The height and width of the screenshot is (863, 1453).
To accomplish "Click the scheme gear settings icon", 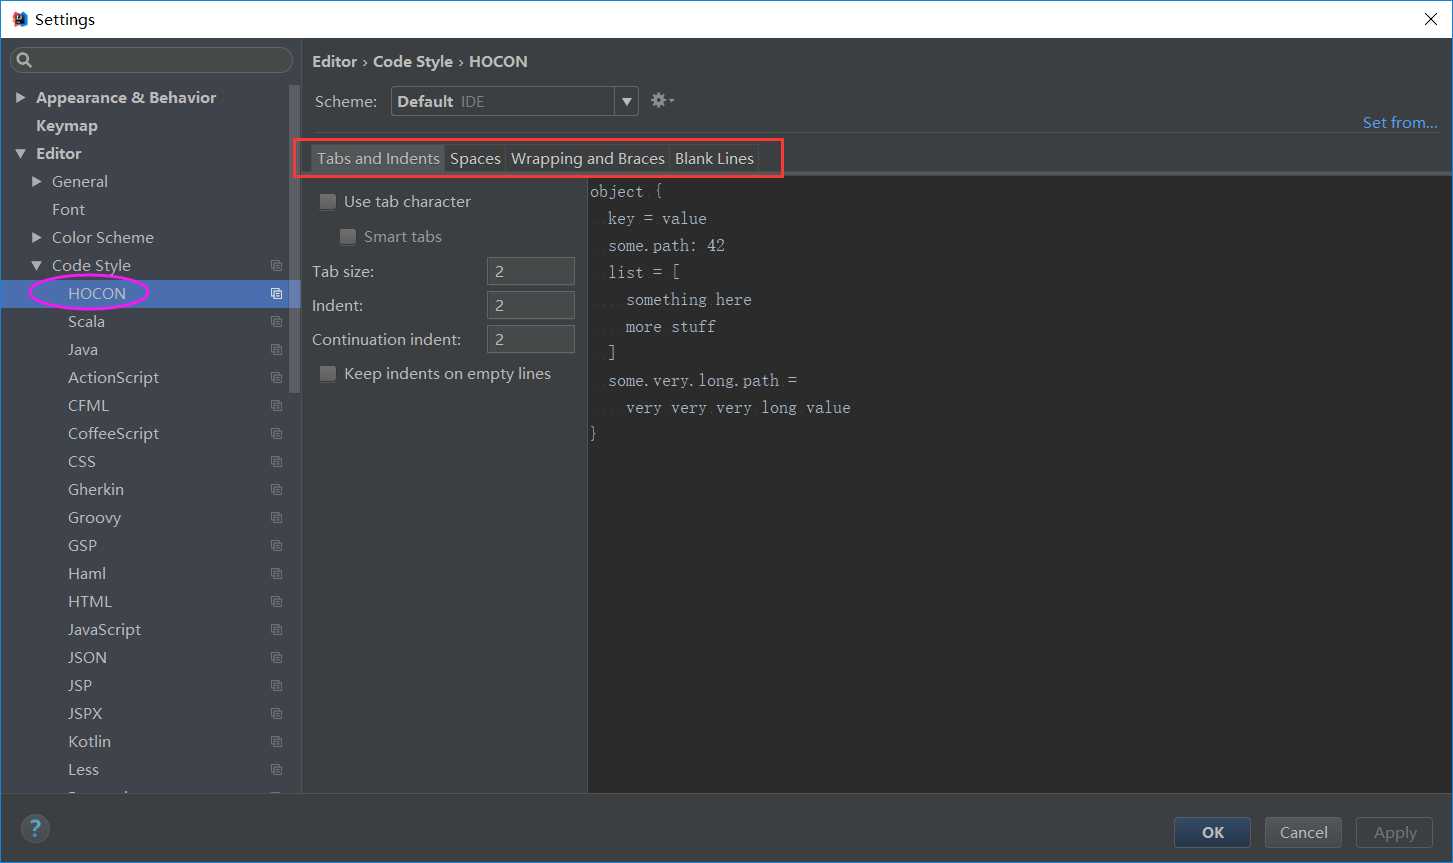I will click(662, 100).
